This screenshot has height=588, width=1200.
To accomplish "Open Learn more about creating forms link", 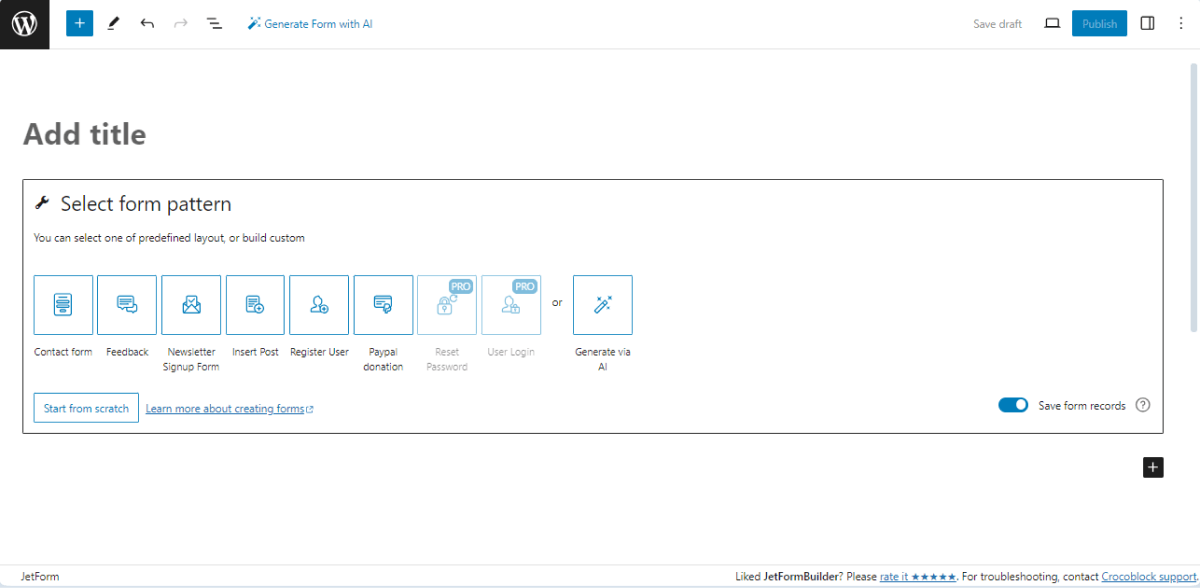I will 229,409.
